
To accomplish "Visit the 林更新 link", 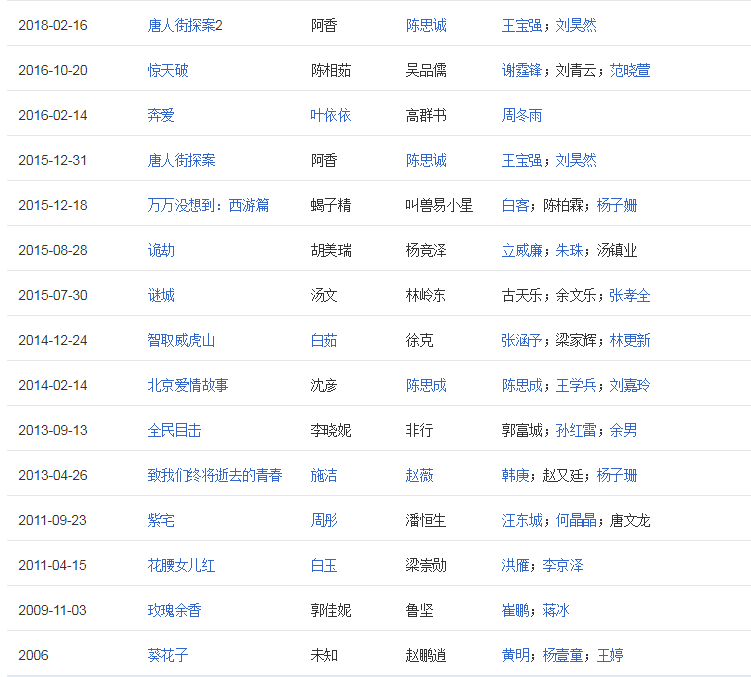I will pyautogui.click(x=630, y=341).
